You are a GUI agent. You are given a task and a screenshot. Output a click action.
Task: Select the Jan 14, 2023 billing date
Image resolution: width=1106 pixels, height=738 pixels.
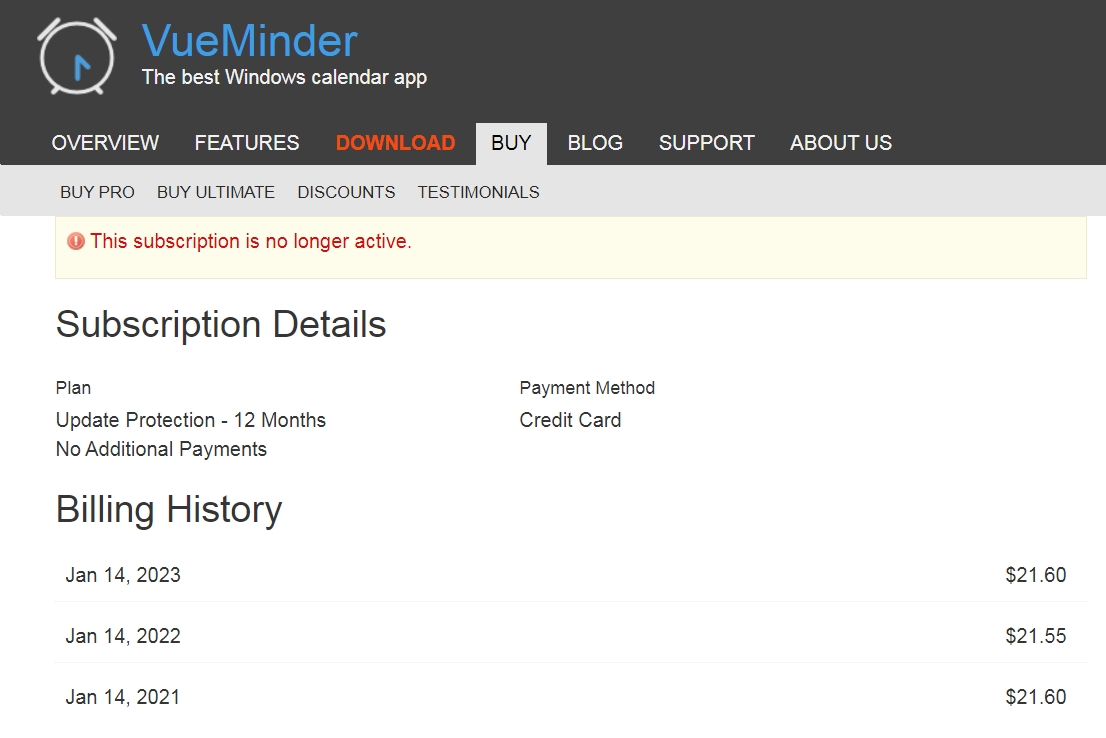pyautogui.click(x=123, y=575)
